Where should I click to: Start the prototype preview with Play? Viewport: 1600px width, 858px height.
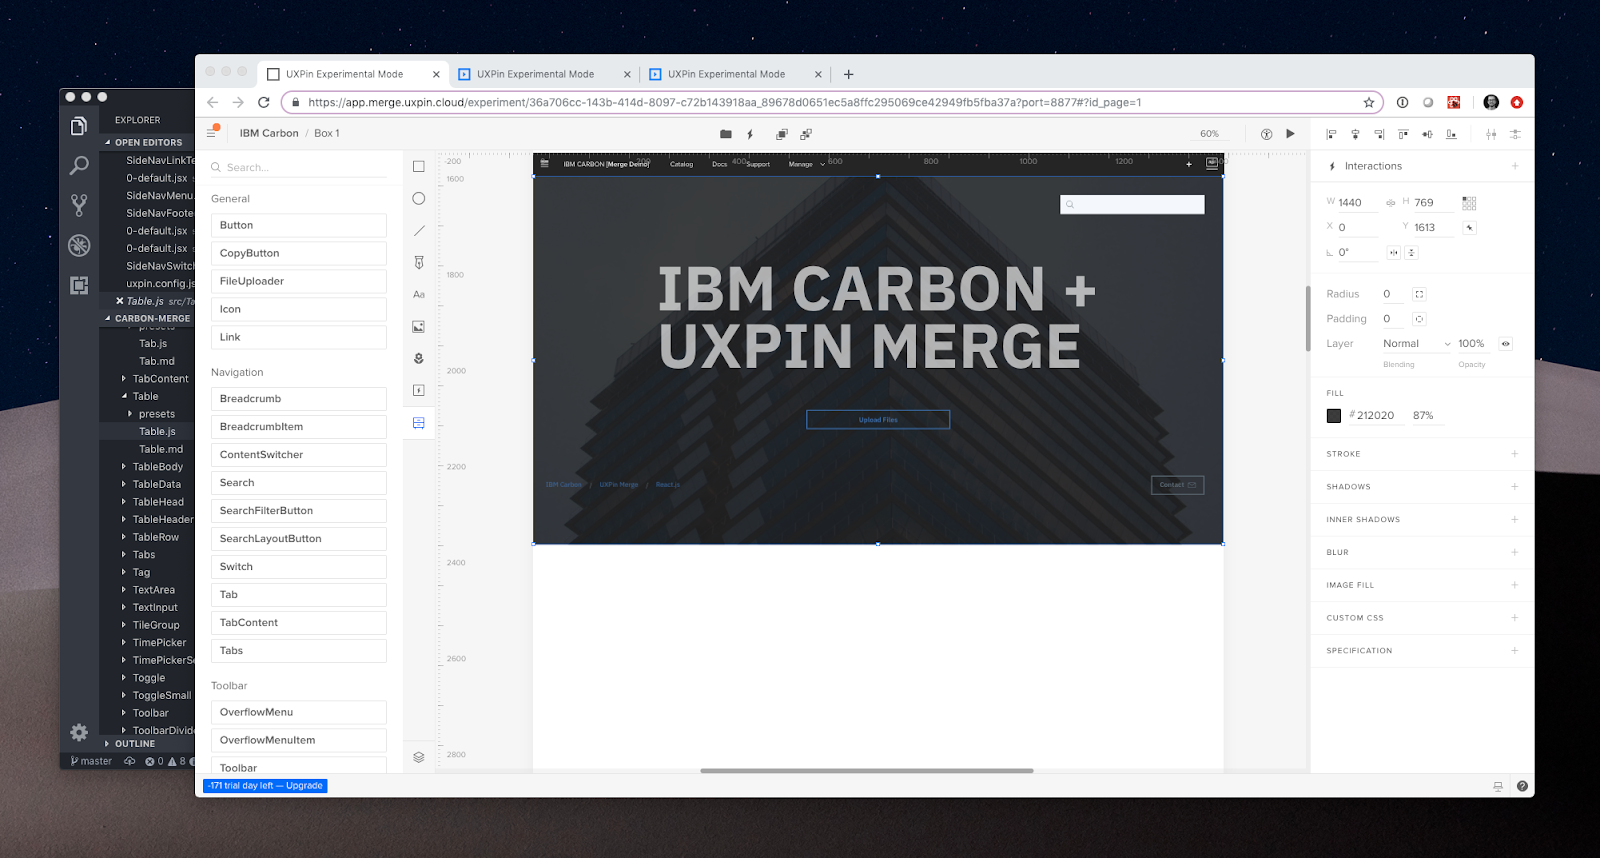pyautogui.click(x=1291, y=134)
